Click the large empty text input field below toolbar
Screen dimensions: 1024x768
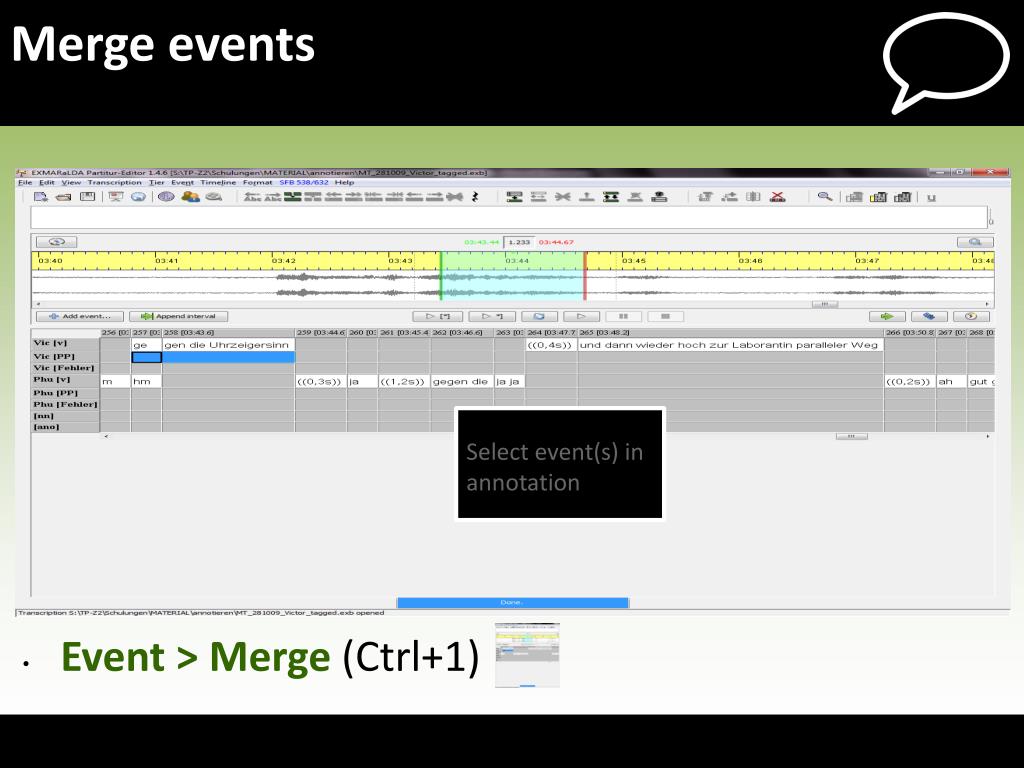click(x=509, y=217)
